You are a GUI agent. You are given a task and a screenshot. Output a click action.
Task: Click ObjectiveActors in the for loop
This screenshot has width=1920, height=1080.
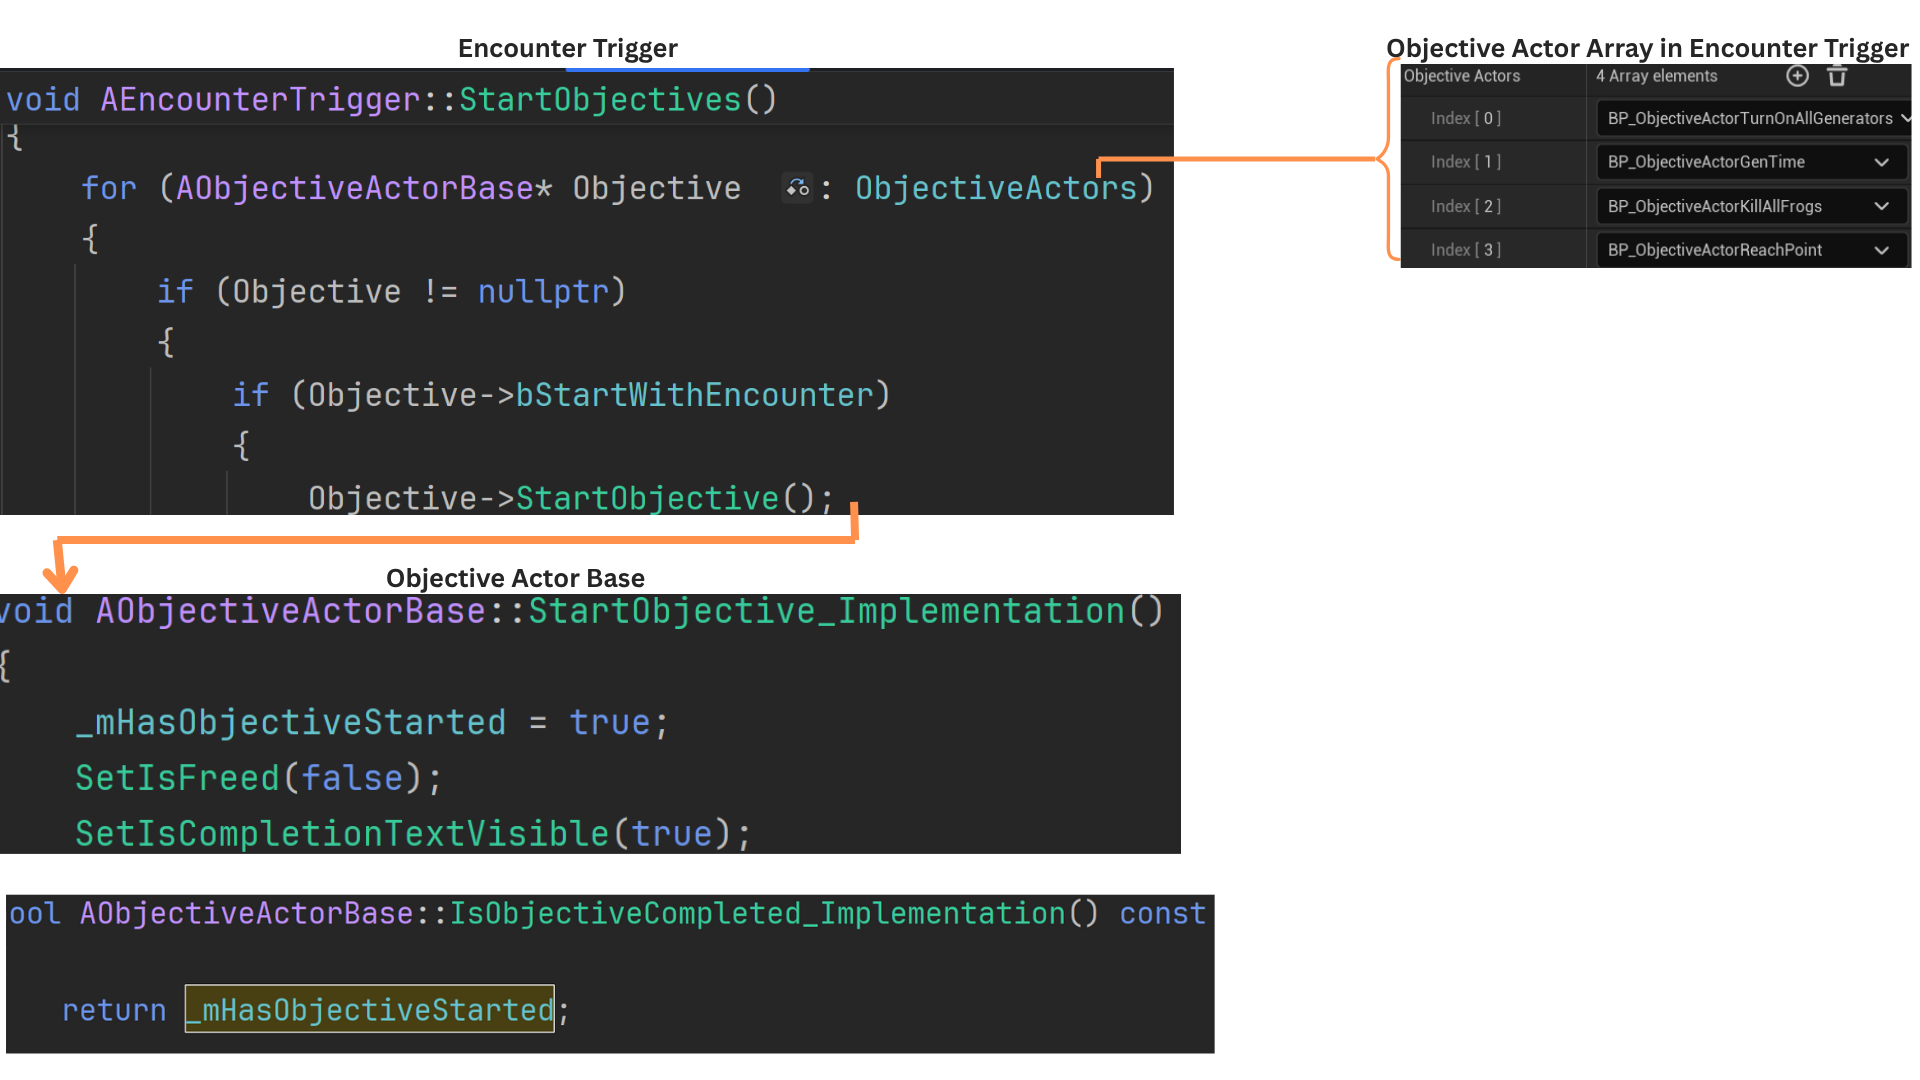(x=995, y=188)
